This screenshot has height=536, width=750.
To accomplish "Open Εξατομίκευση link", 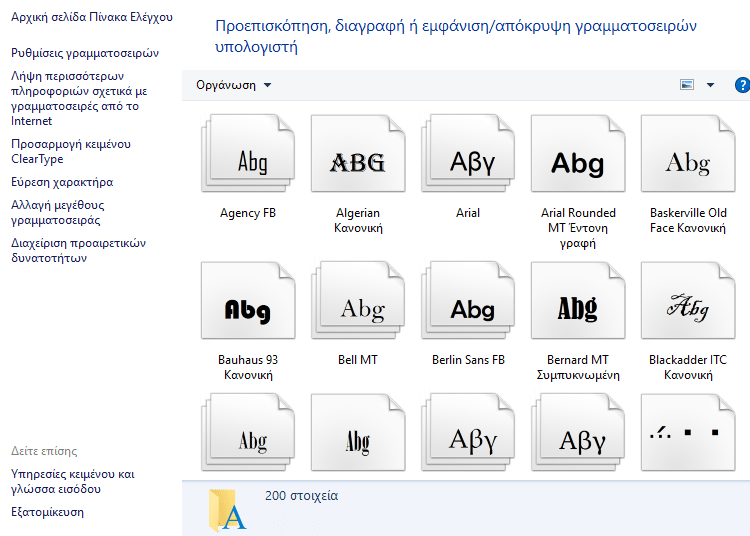I will 47,512.
